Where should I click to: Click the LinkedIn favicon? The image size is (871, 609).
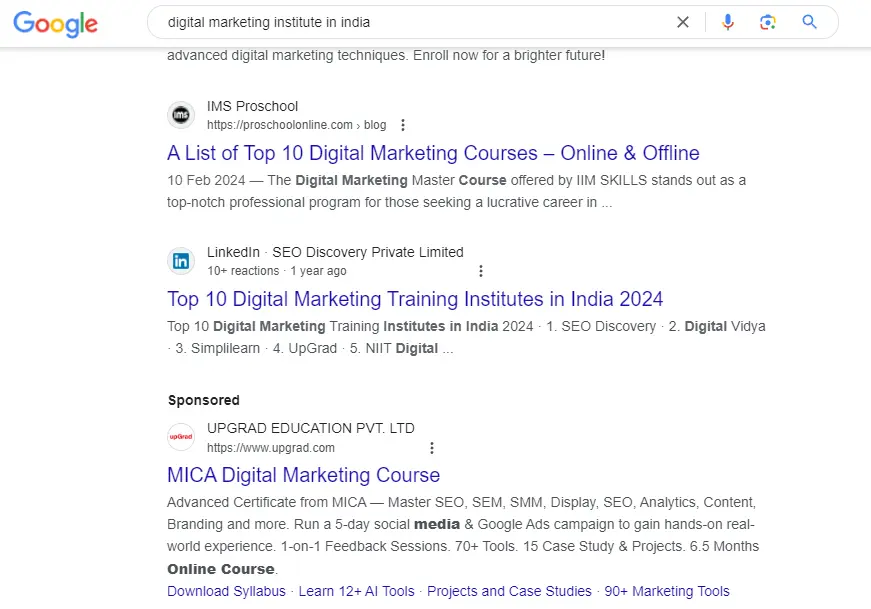181,260
